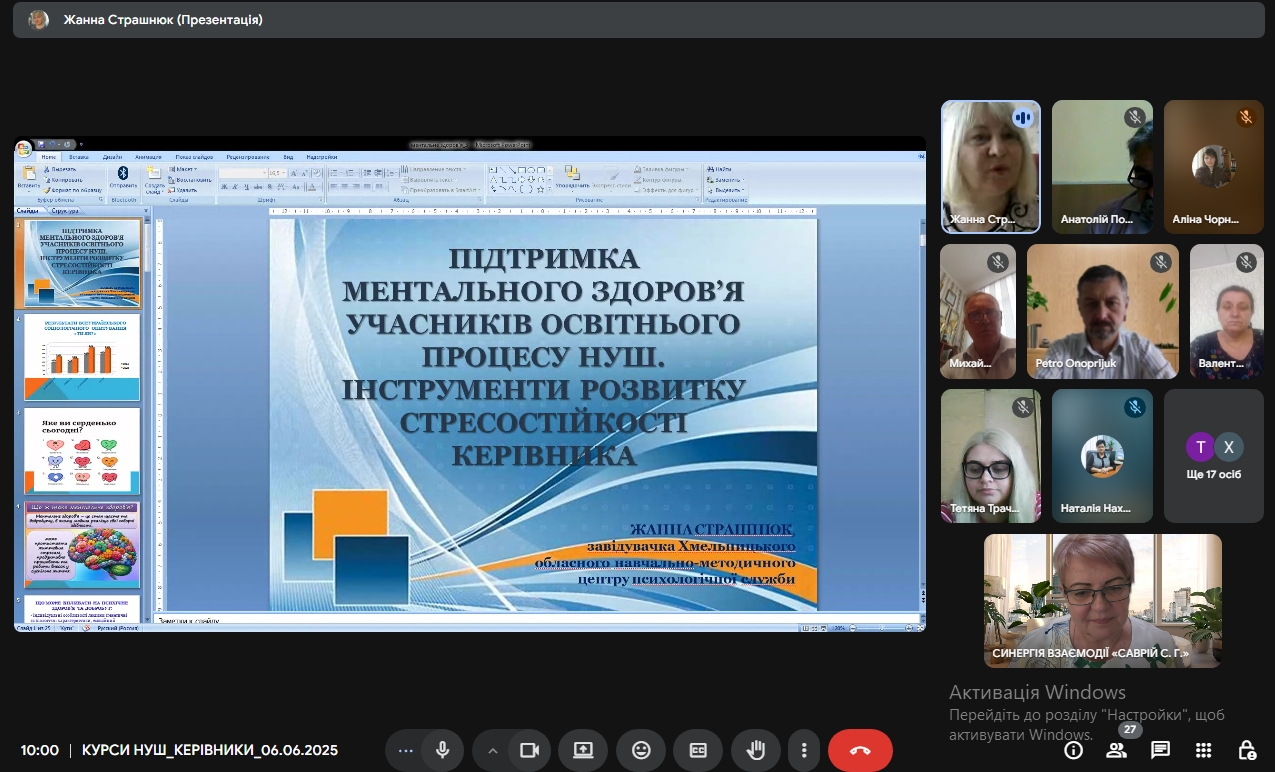Screen dimensions: 1275x772
Task: Open the in-call chat panel
Action: pyautogui.click(x=1160, y=750)
